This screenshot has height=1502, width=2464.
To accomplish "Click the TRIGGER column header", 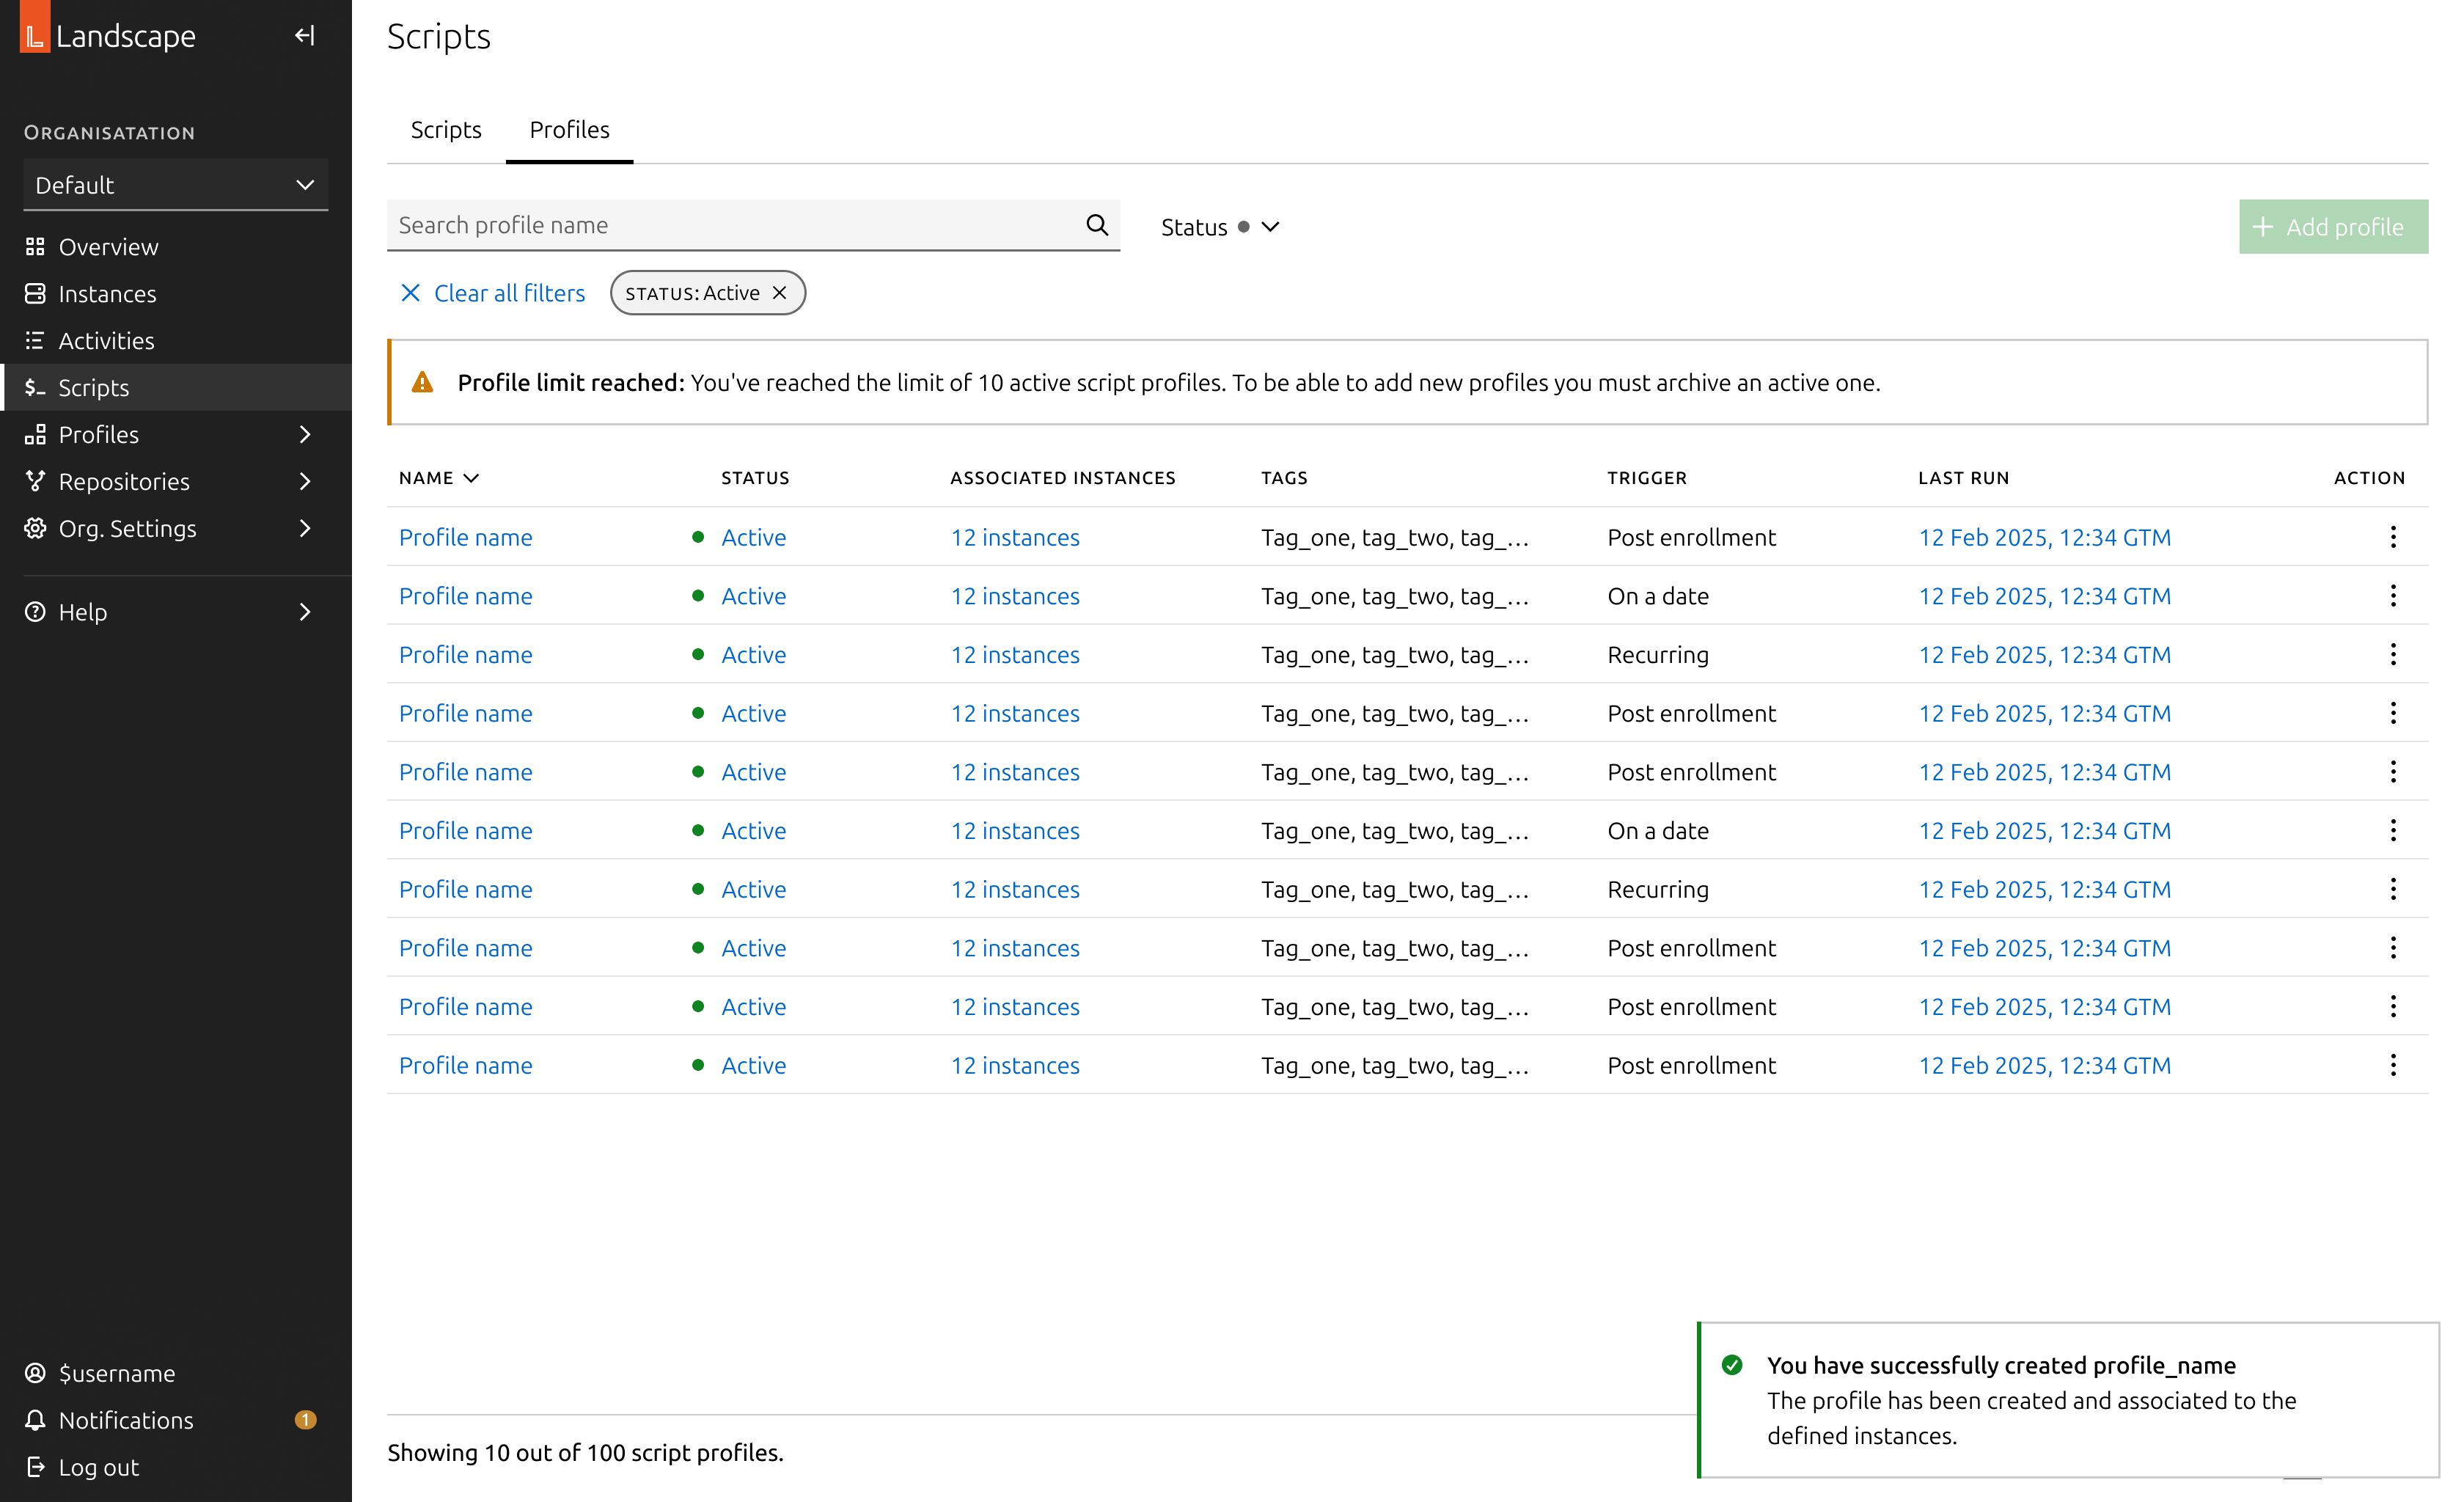I will pyautogui.click(x=1646, y=478).
